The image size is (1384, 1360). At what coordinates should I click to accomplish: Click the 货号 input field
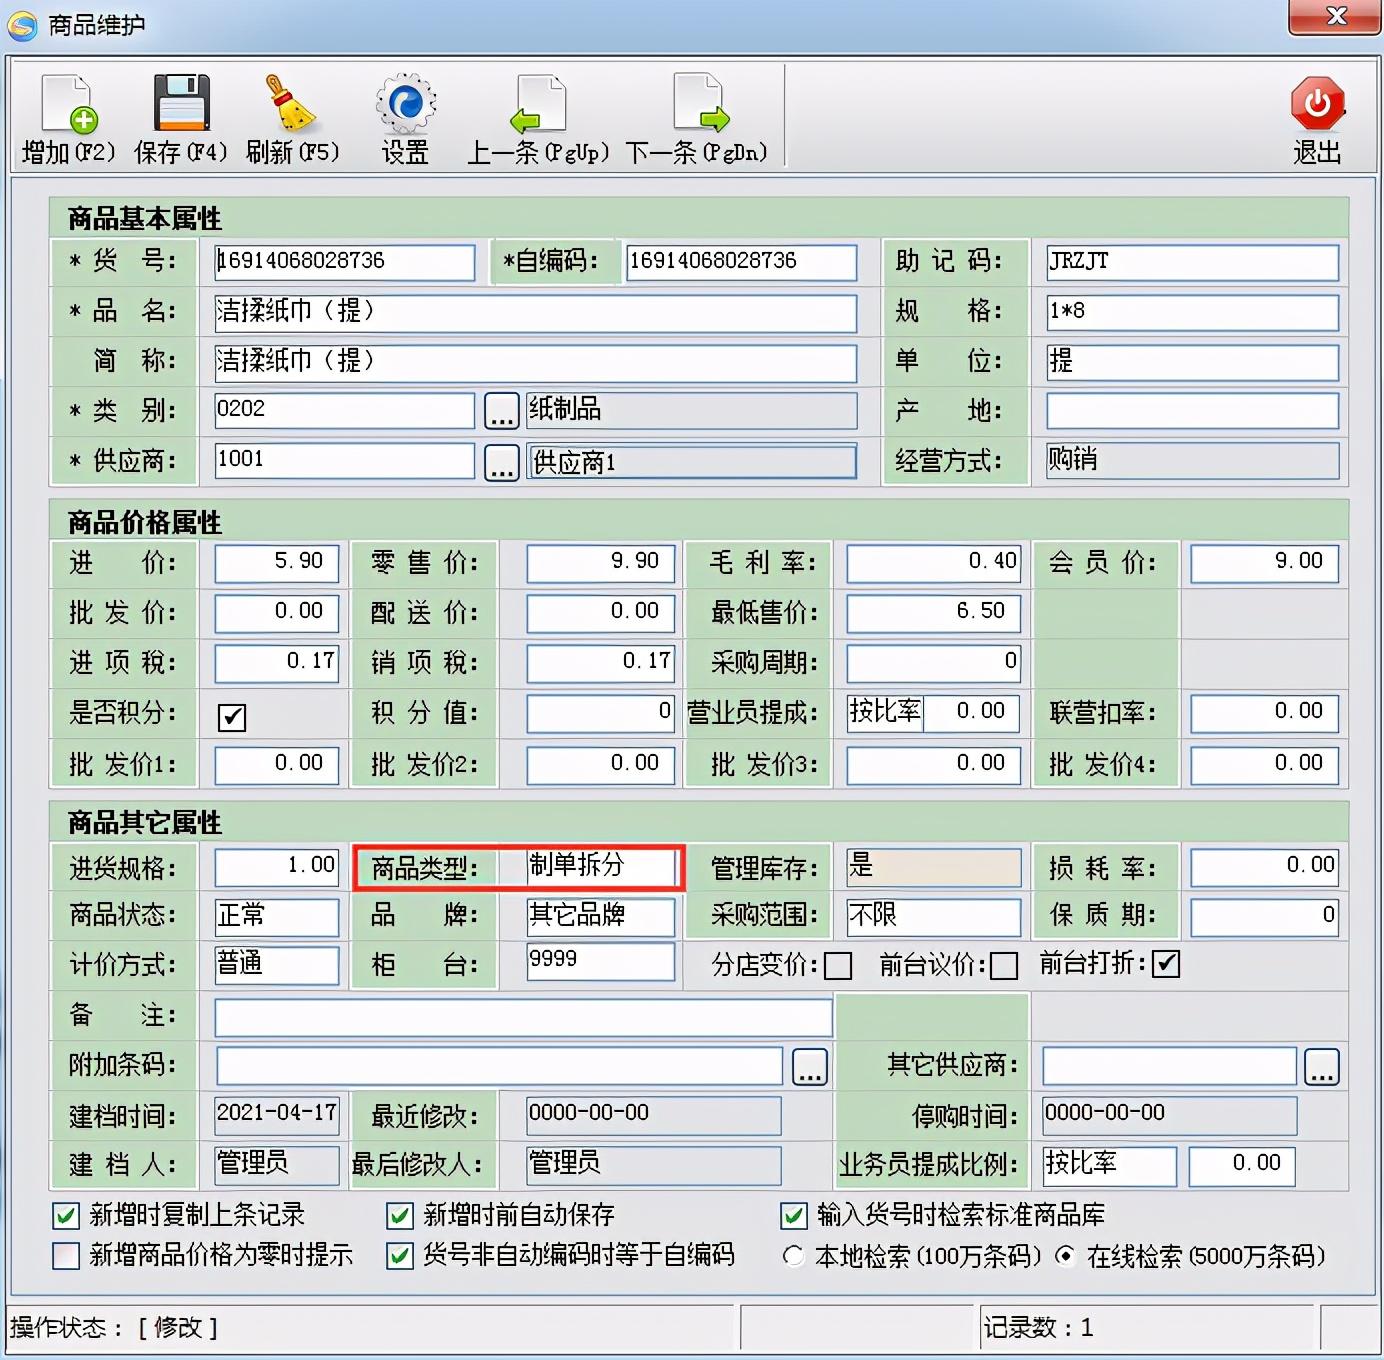tap(345, 262)
